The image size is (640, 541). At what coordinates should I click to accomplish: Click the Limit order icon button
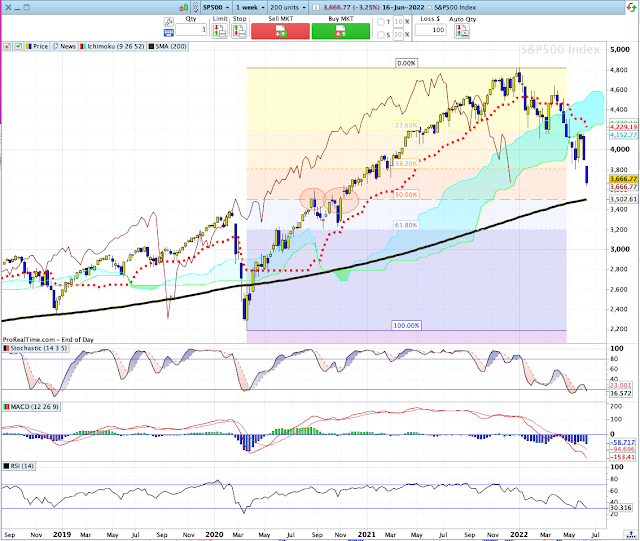click(220, 31)
